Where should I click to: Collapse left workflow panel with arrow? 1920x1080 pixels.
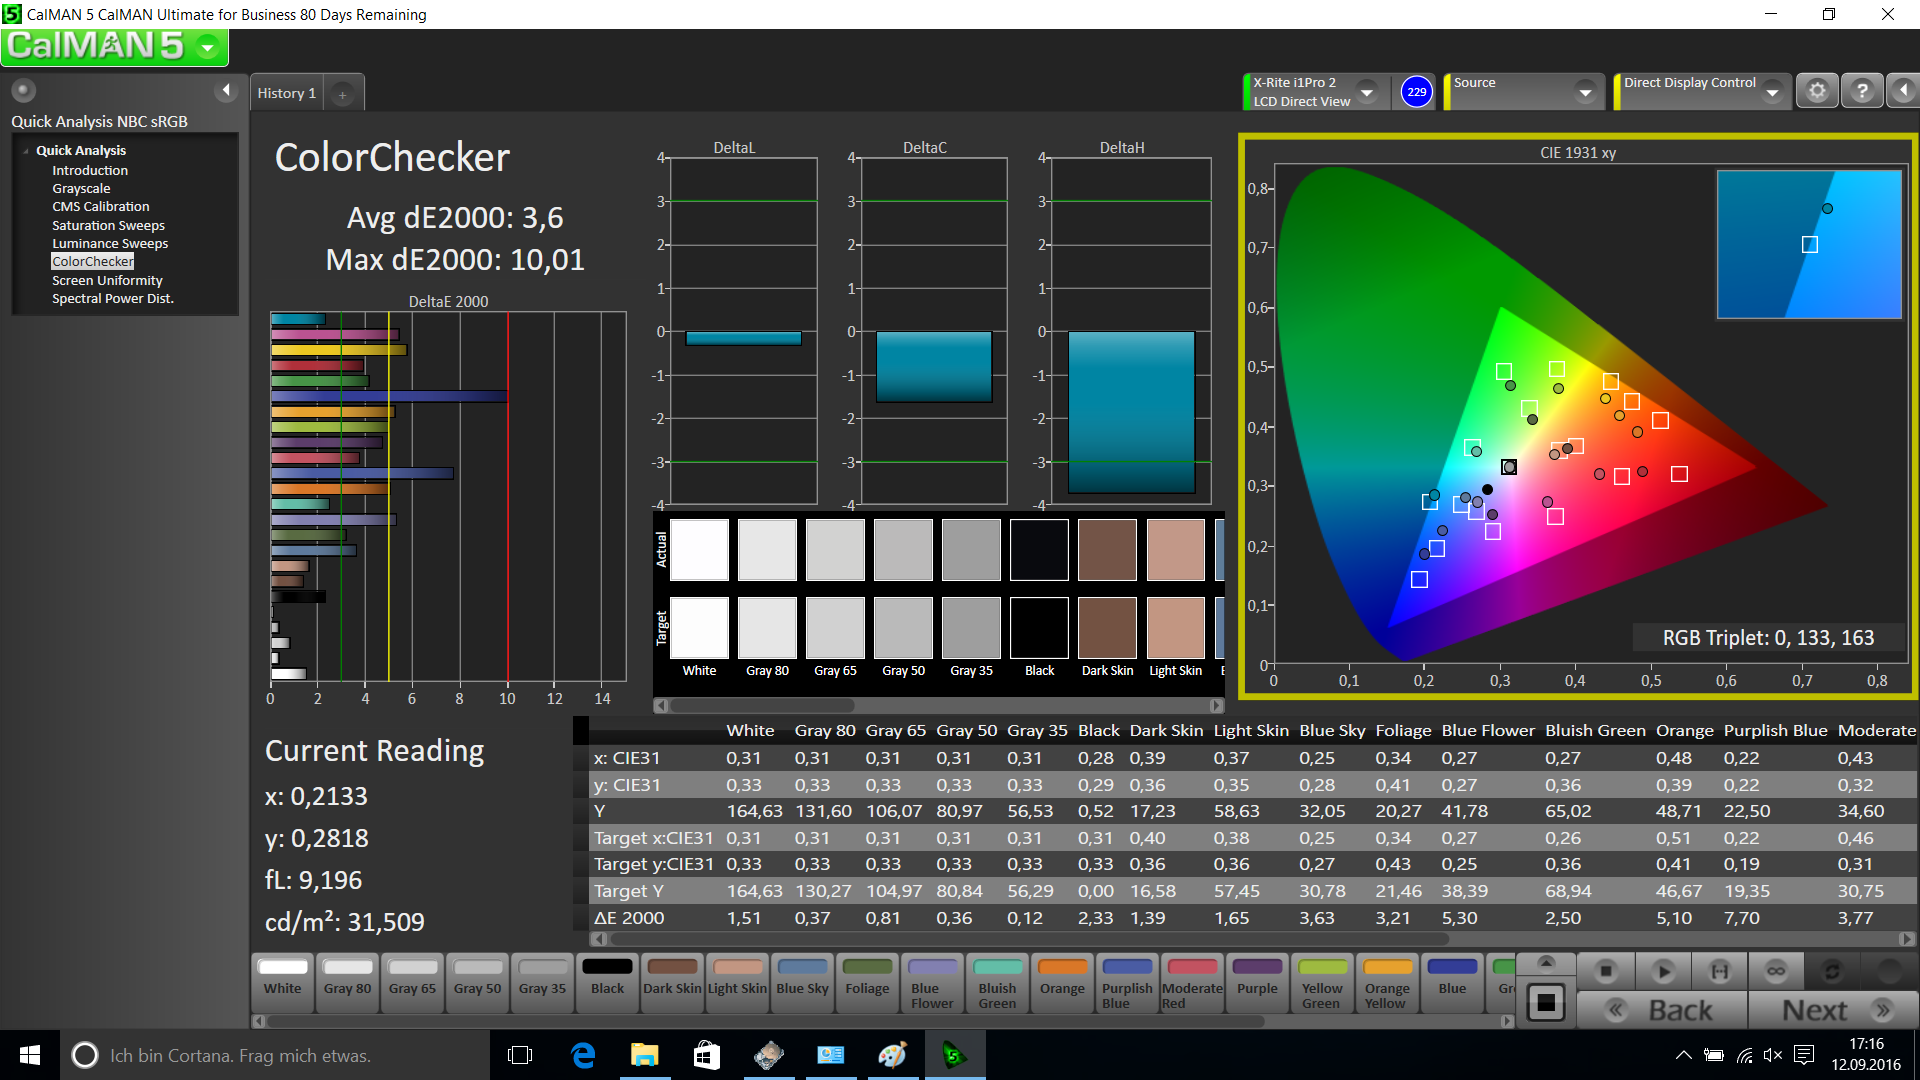[x=226, y=91]
